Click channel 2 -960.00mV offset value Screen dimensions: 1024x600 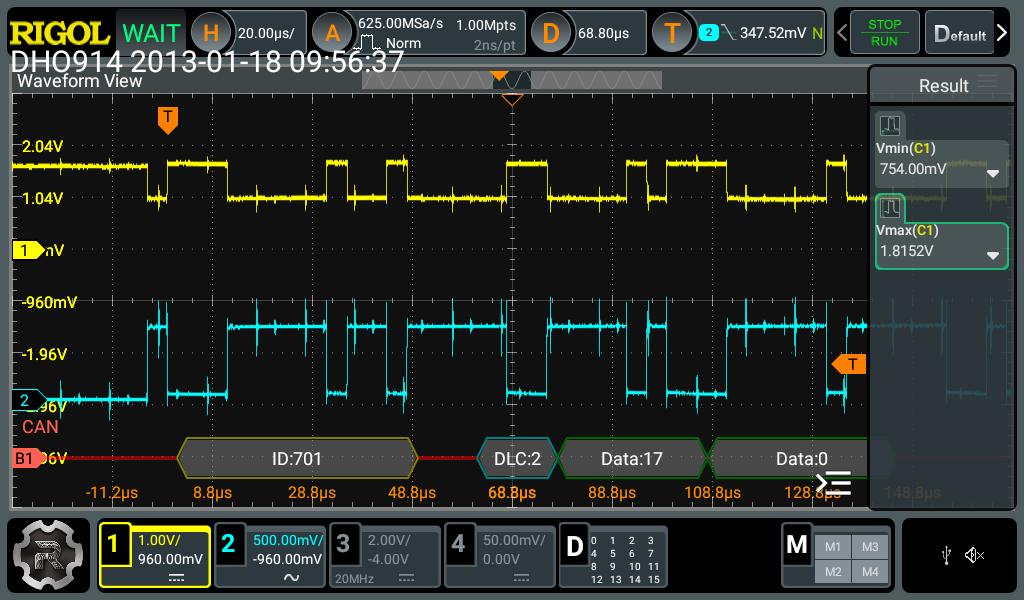click(287, 560)
